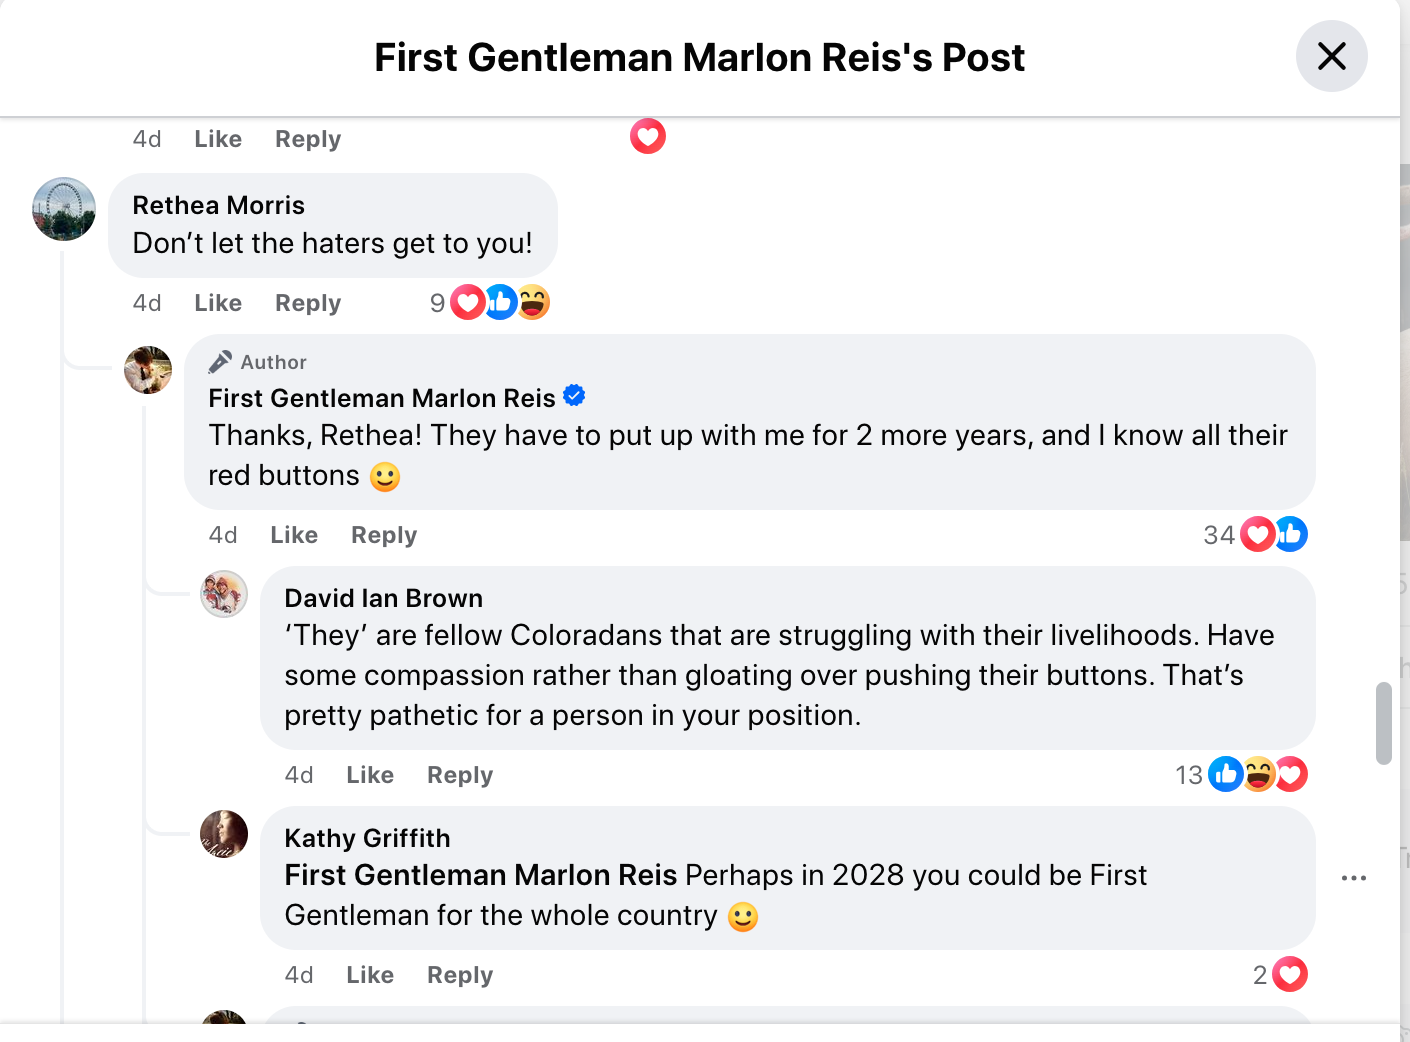Screen dimensions: 1410x1042
Task: Close the post dialog
Action: pos(1332,57)
